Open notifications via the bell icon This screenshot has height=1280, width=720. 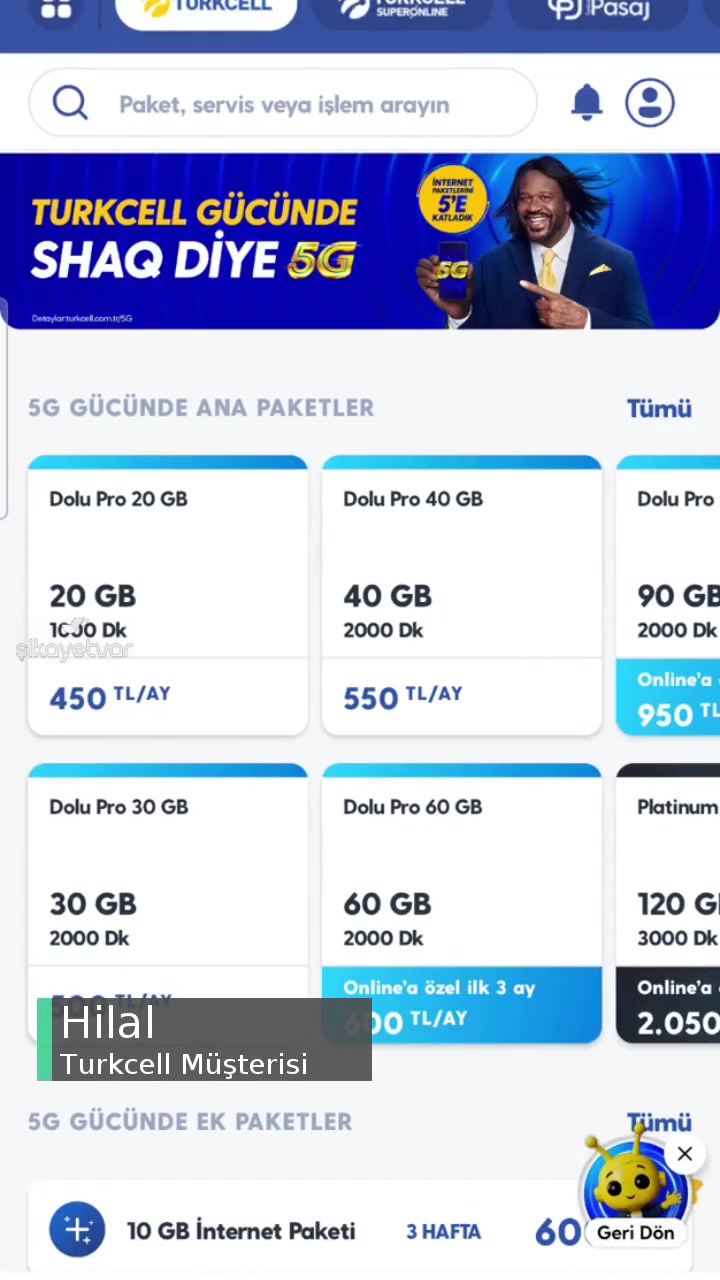pyautogui.click(x=587, y=102)
